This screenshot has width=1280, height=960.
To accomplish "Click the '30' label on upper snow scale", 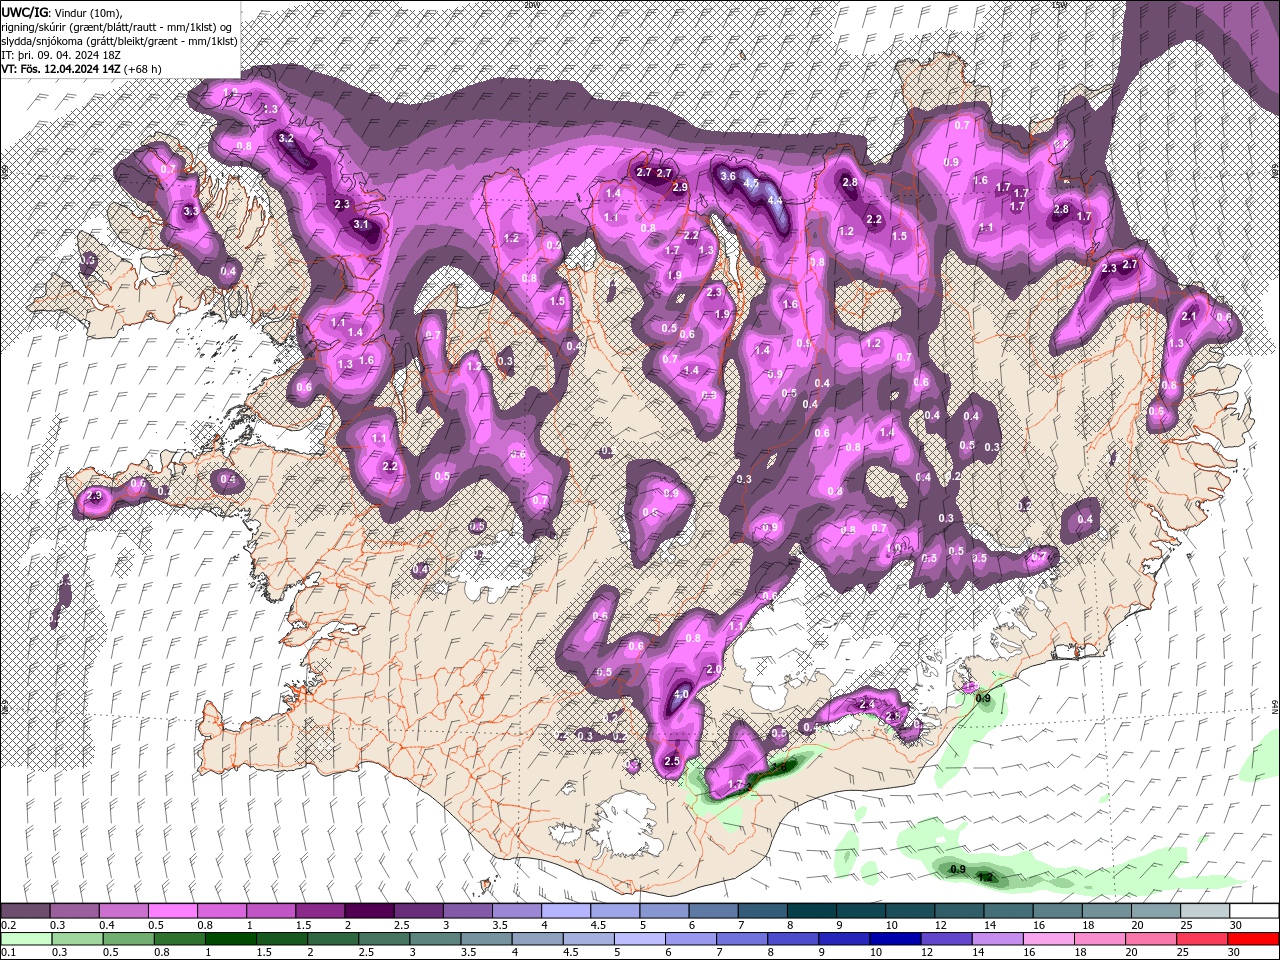I will (1234, 925).
